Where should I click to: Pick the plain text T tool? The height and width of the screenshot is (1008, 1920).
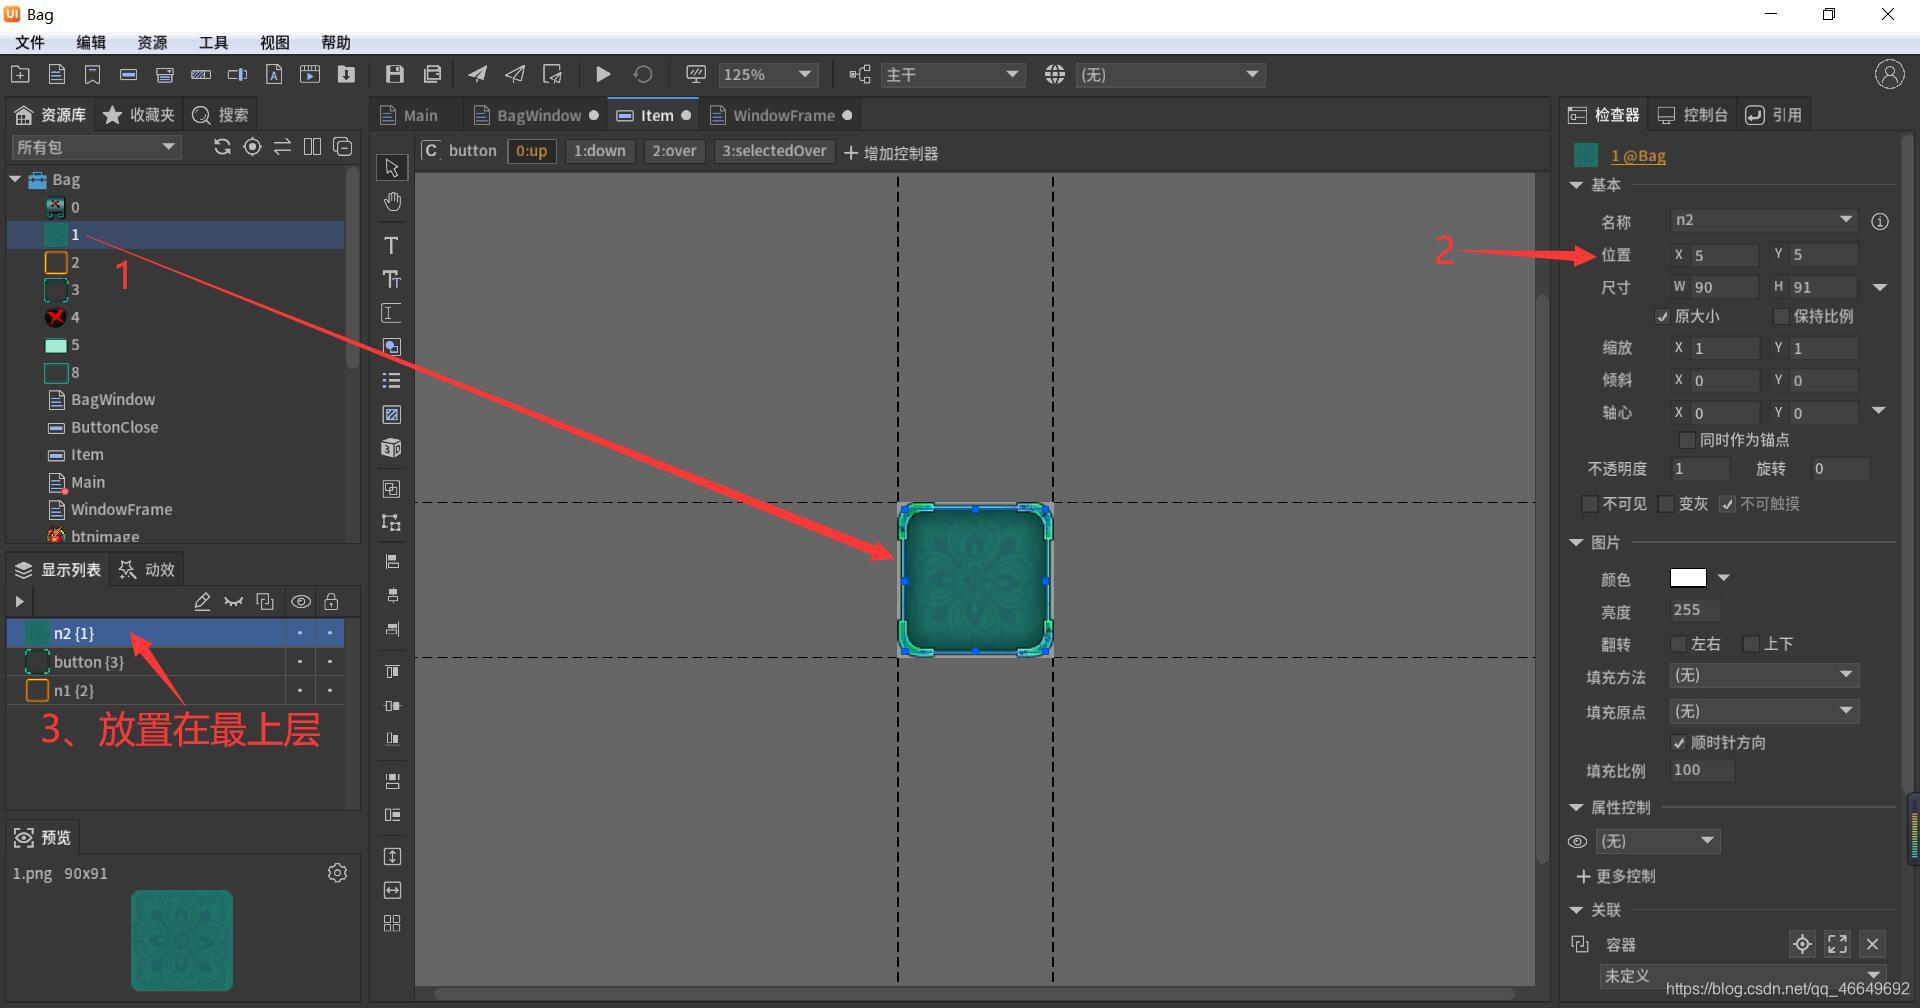[x=391, y=245]
